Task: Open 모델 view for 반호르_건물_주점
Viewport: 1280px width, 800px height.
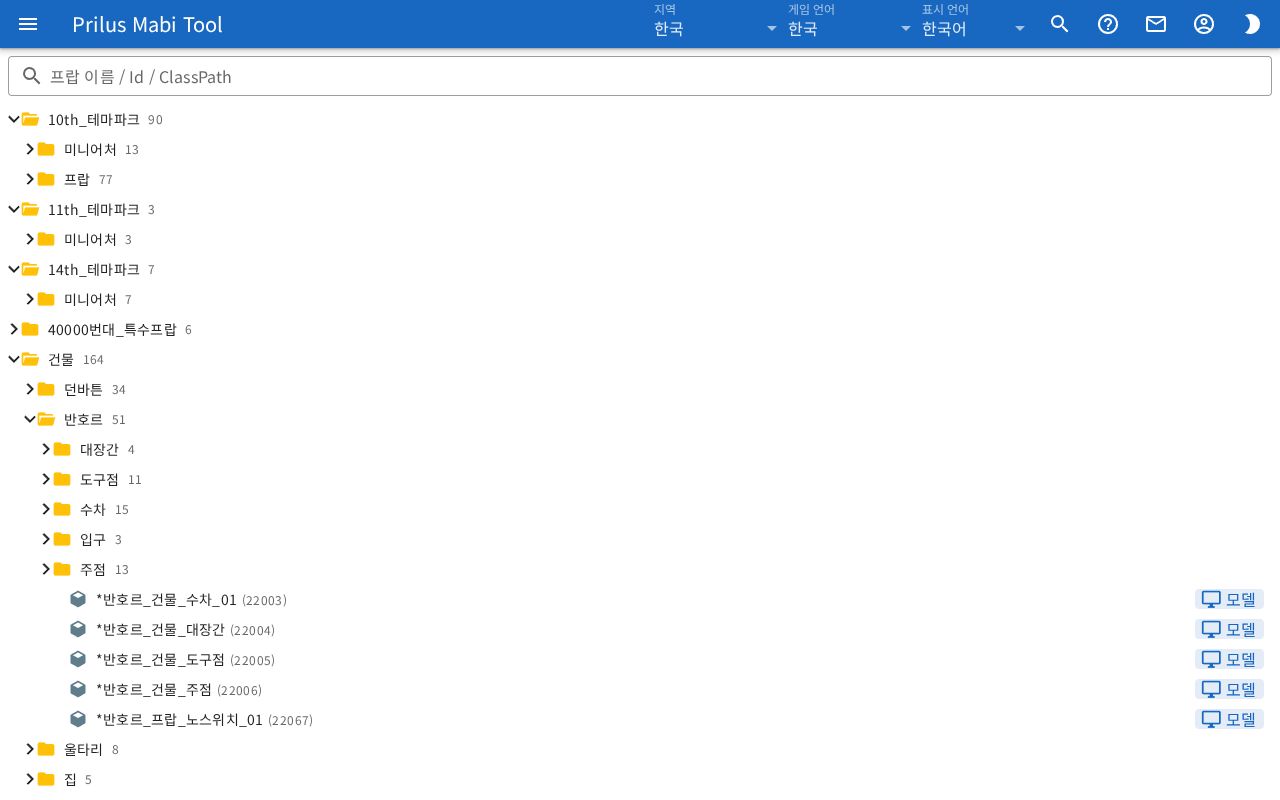Action: [1229, 689]
